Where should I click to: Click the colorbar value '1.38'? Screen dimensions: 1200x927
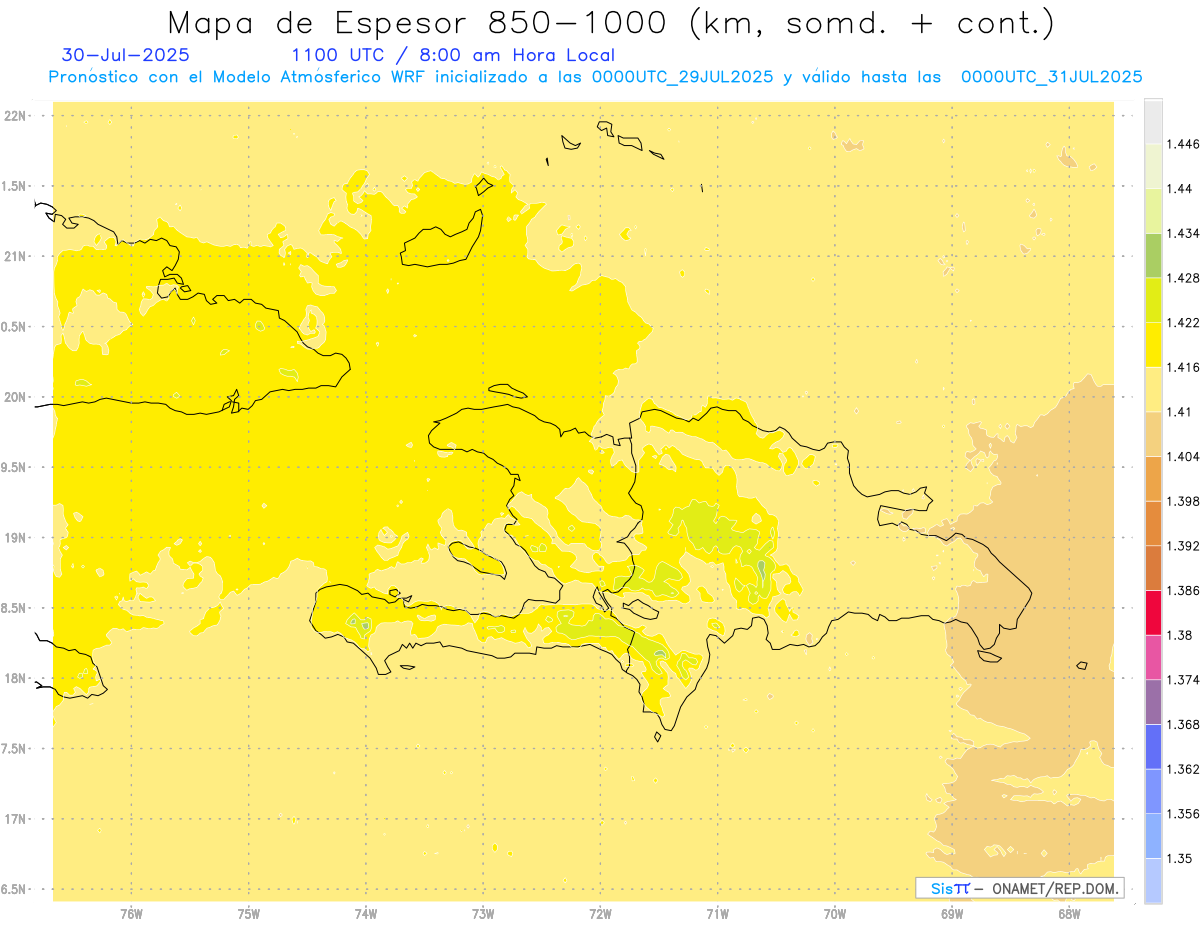click(1180, 635)
